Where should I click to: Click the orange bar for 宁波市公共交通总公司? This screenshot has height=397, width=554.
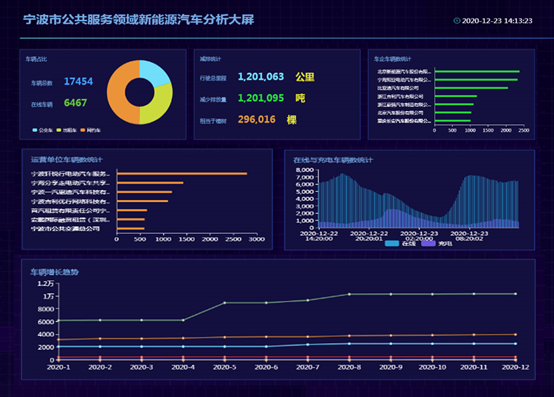pos(131,229)
